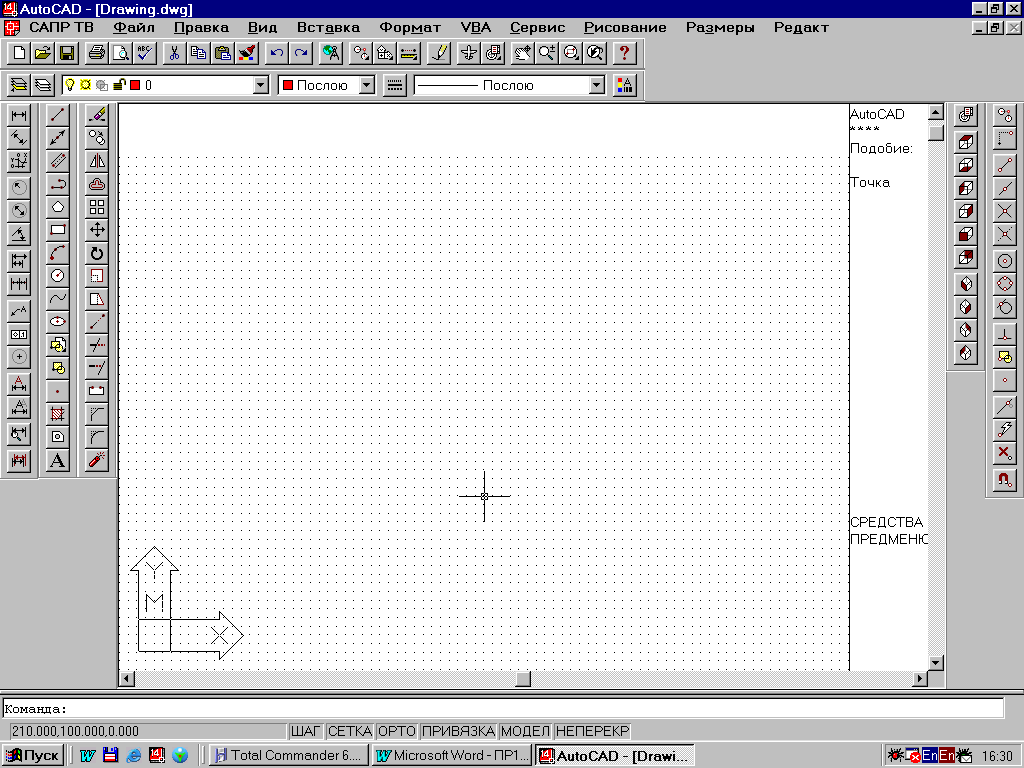Select the Rectangle draw tool

tap(57, 230)
